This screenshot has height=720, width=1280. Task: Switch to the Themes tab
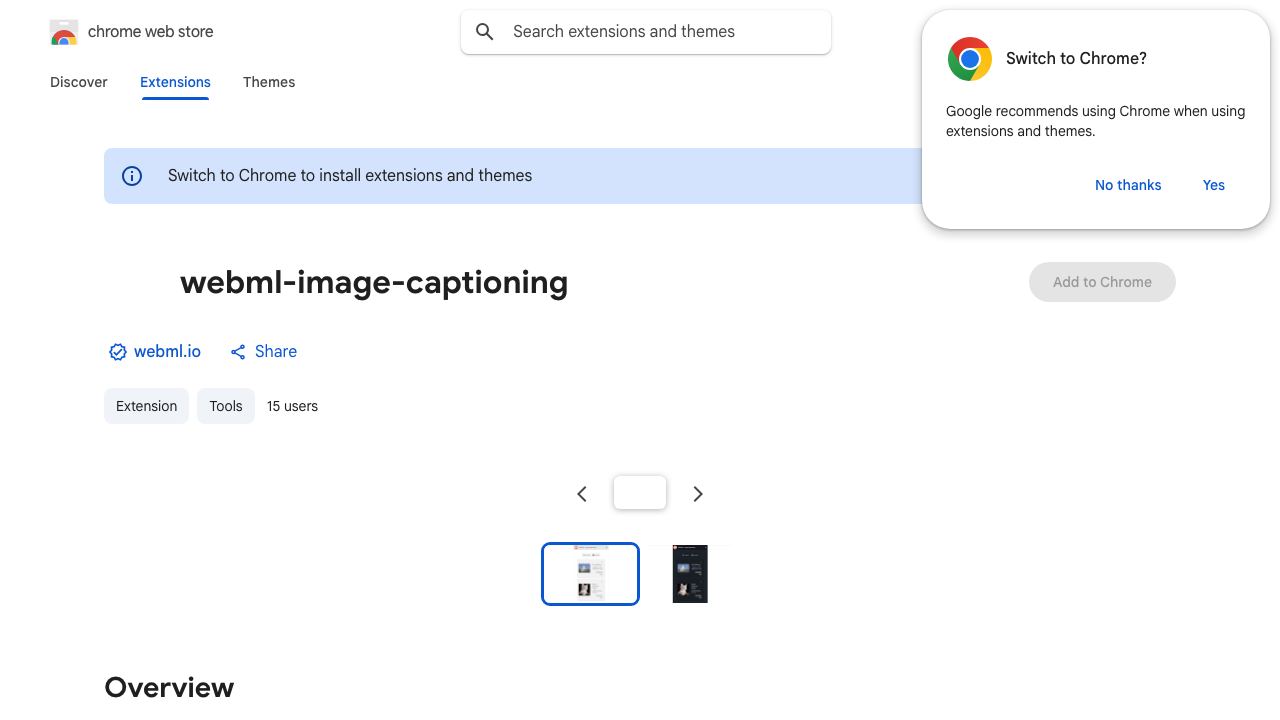(x=269, y=82)
